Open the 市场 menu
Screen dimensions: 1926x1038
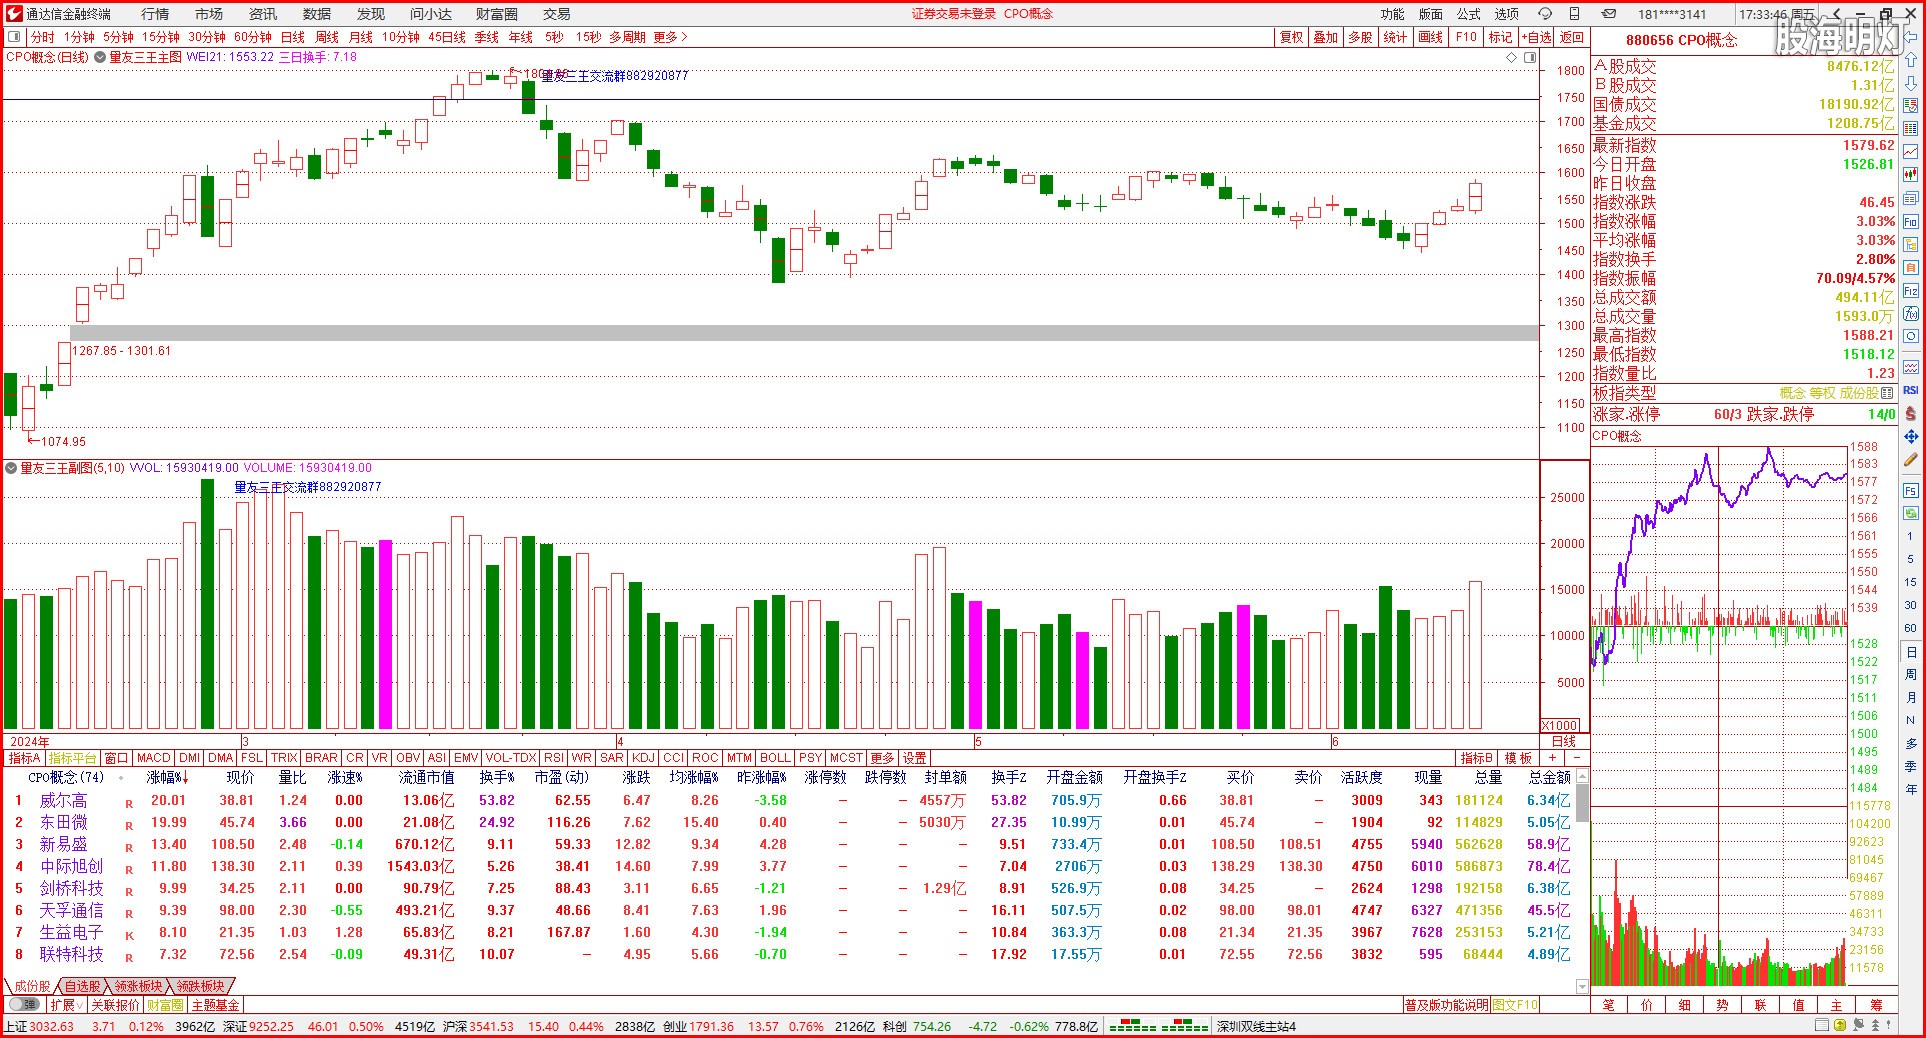209,14
